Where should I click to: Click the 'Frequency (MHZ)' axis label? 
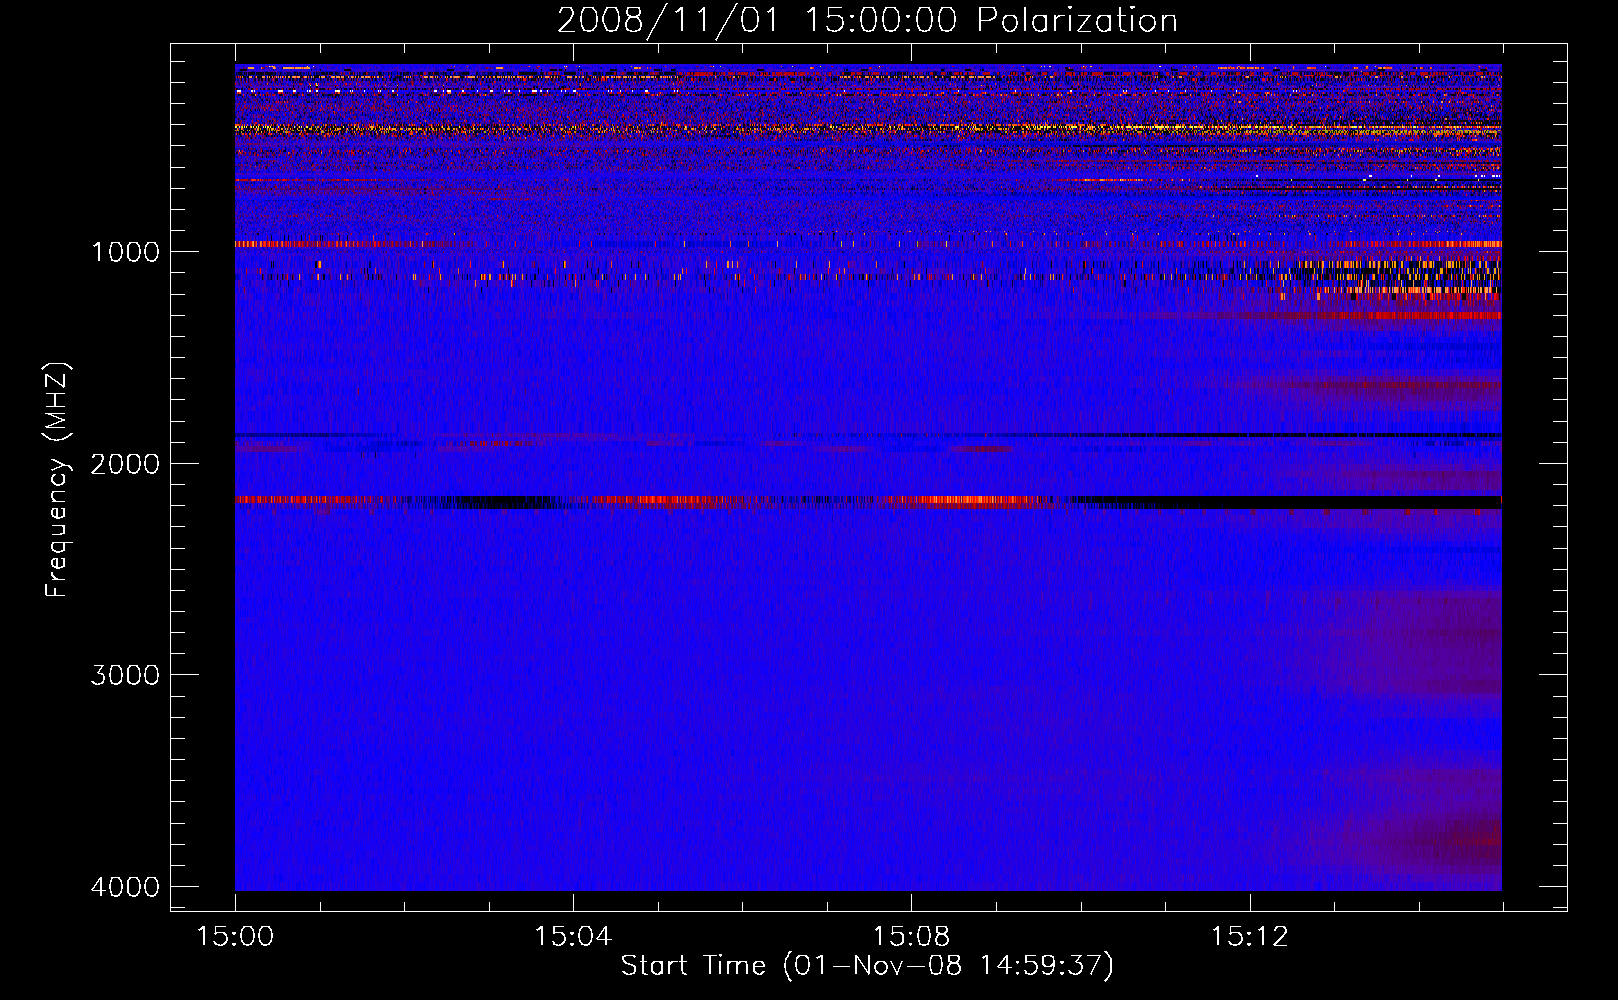tap(57, 480)
